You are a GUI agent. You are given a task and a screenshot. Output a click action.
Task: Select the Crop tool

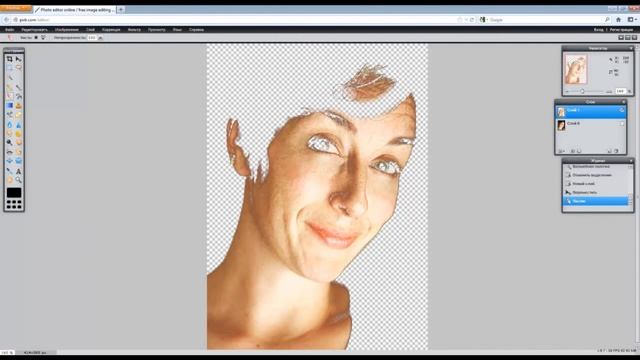9,59
